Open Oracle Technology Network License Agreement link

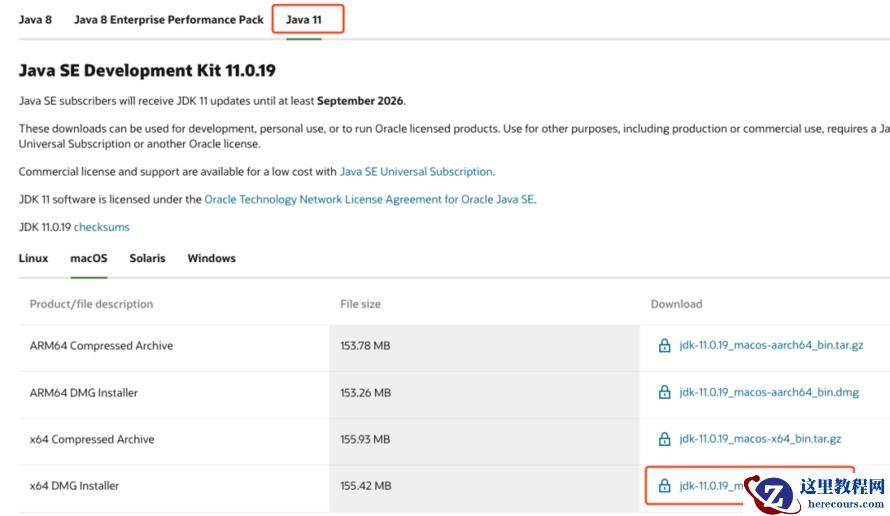[x=369, y=199]
